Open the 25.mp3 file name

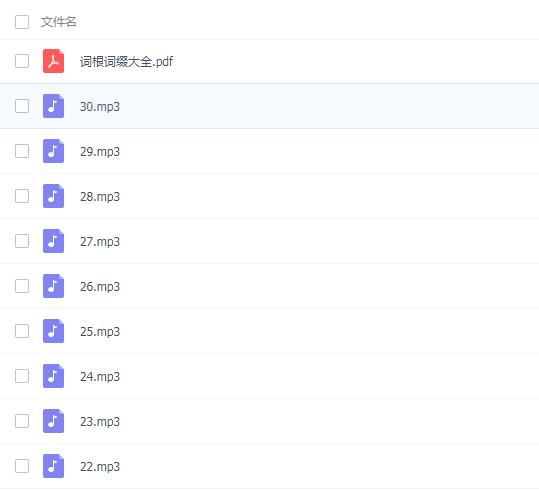100,332
